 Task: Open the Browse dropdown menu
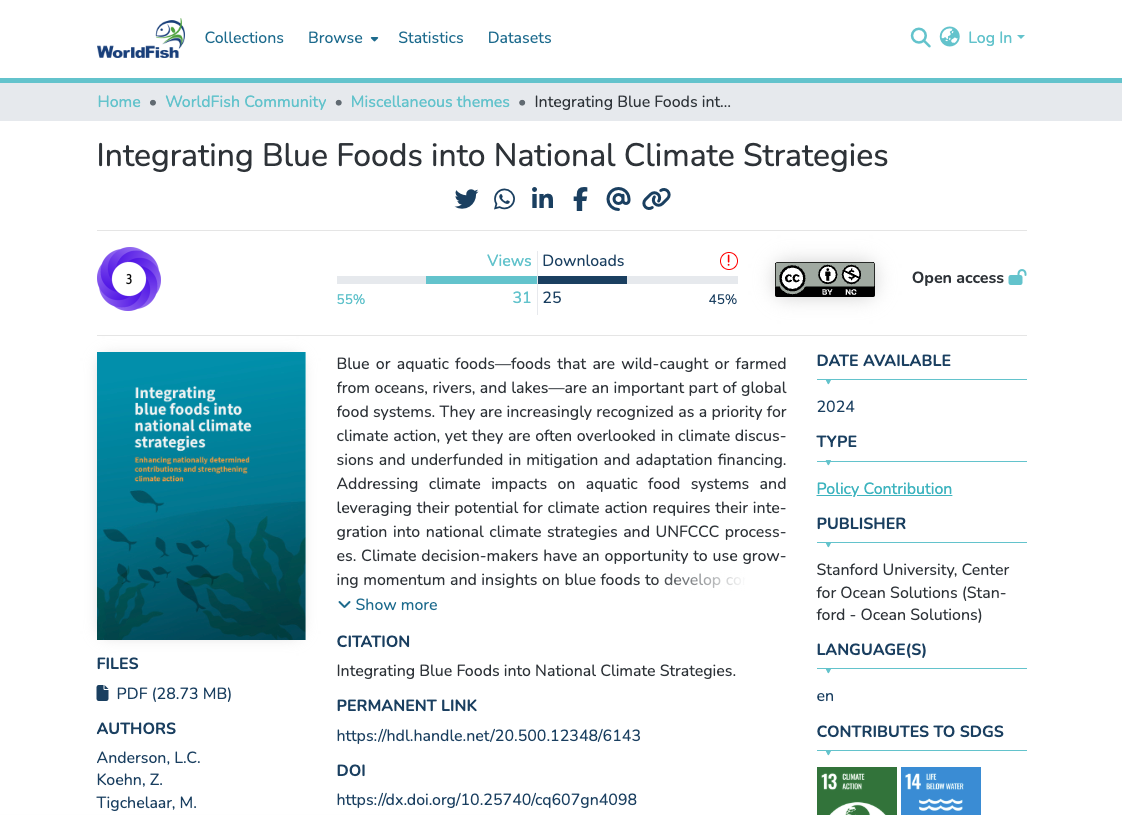(x=343, y=37)
